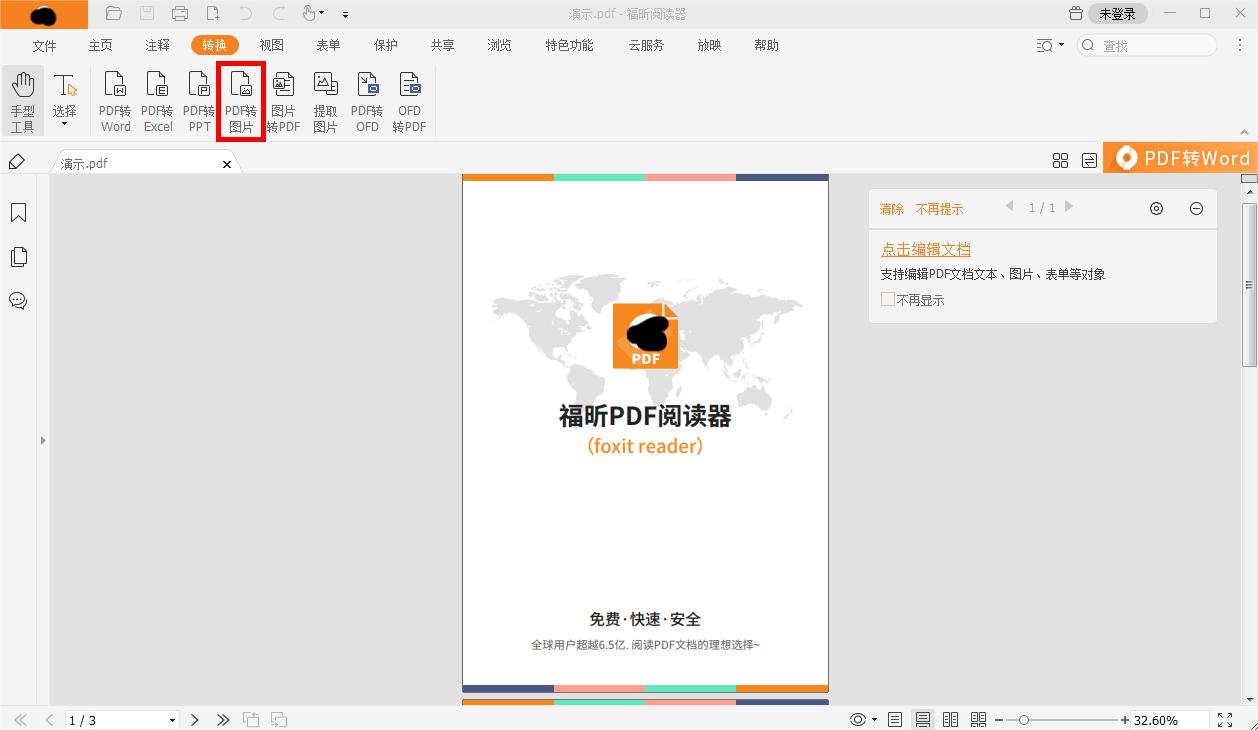Open the page thumbnails panel
Viewport: 1258px width, 730px height.
coord(17,257)
